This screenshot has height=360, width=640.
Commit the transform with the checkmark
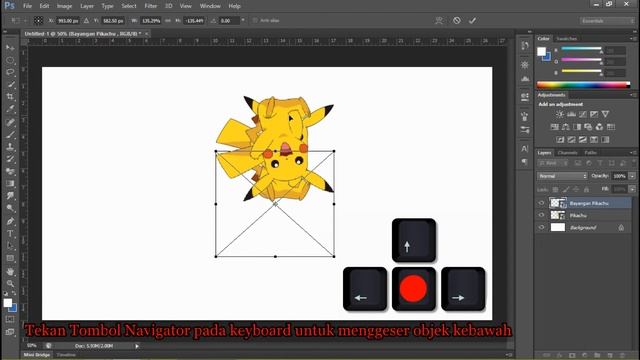click(472, 20)
